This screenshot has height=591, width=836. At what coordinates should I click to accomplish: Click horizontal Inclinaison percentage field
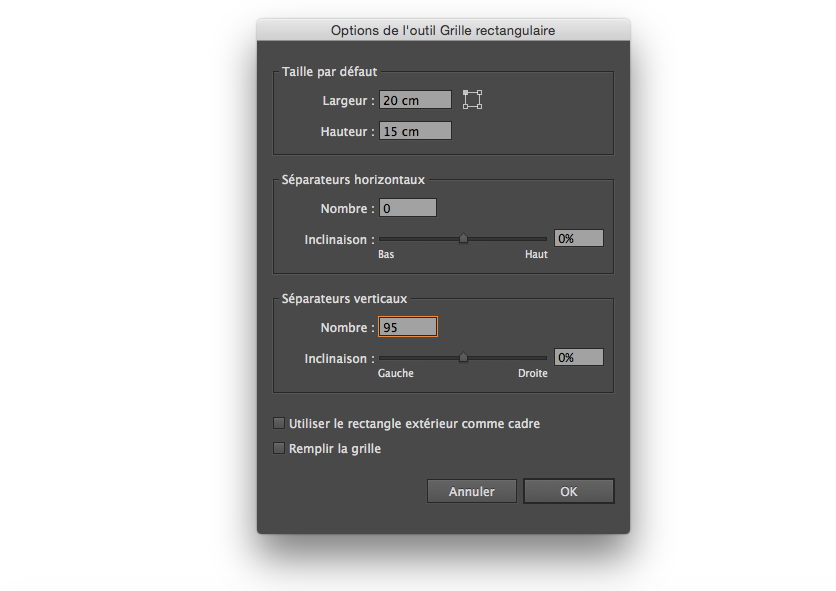click(579, 238)
